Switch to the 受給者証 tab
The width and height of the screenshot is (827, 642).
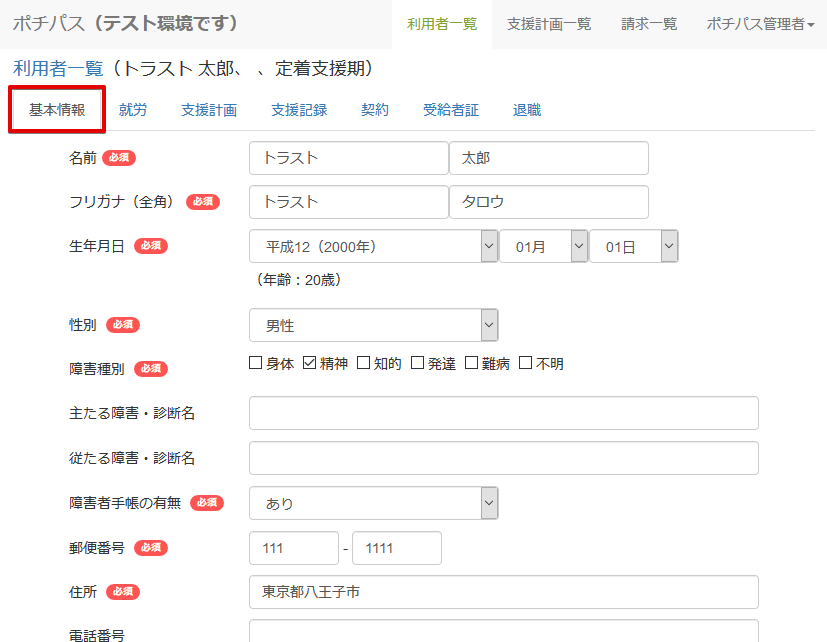[451, 109]
